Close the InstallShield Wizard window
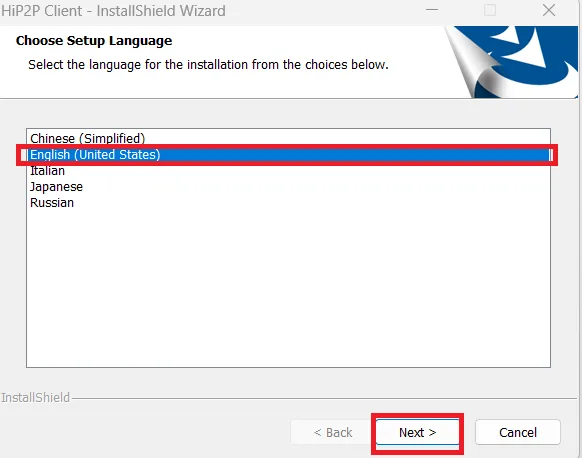The image size is (582, 458). click(549, 10)
